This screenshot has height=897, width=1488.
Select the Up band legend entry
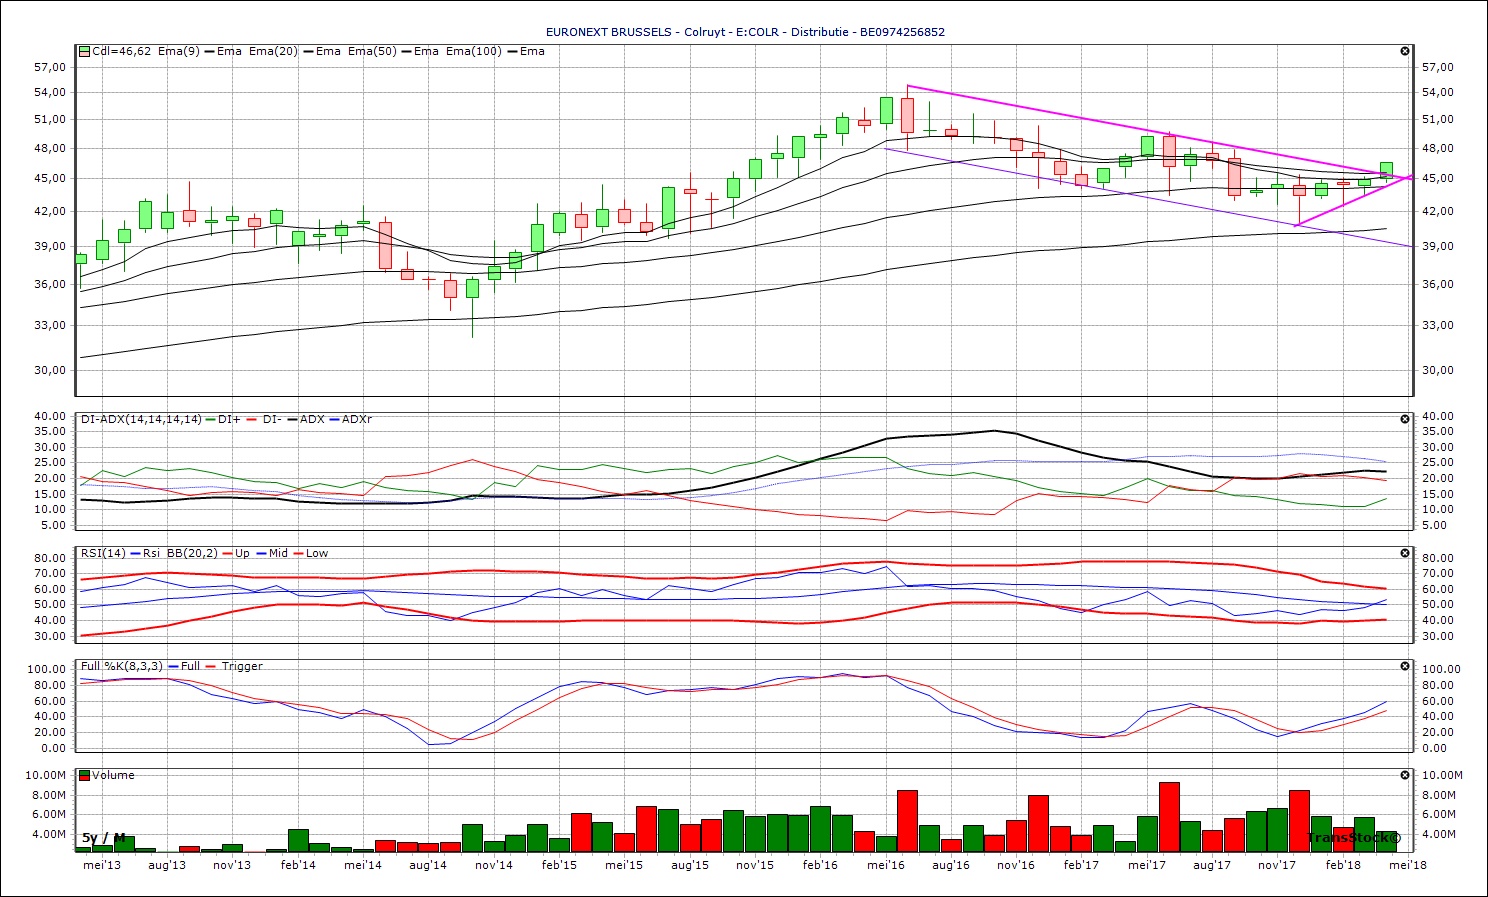pos(242,554)
